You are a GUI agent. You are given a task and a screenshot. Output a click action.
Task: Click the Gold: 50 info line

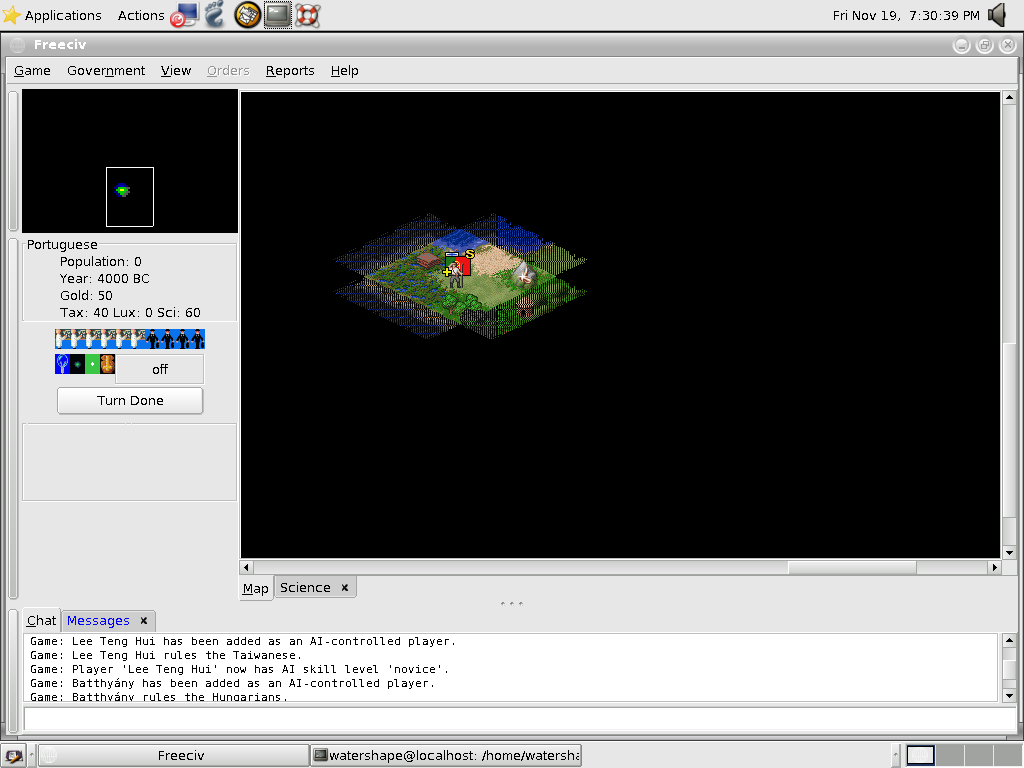[x=86, y=295]
